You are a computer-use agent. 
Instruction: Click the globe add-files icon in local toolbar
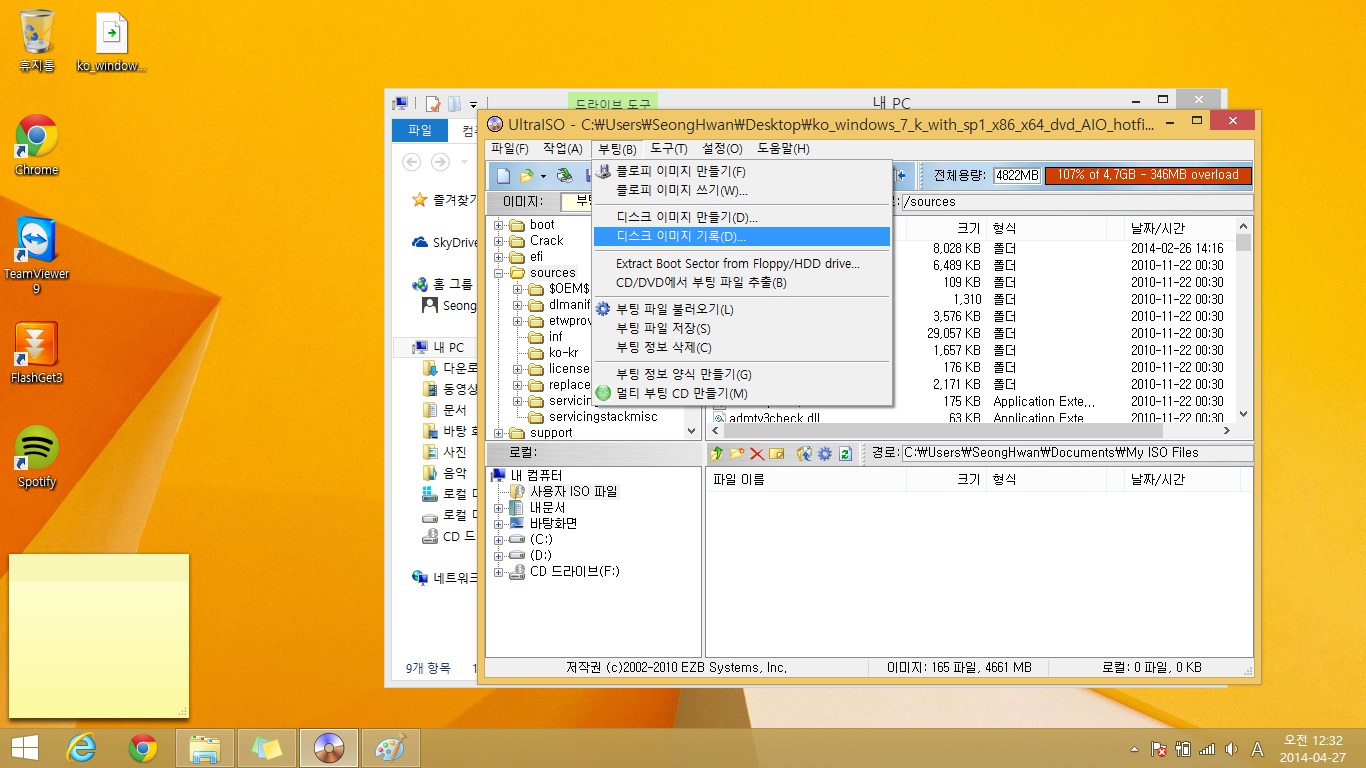tap(805, 453)
